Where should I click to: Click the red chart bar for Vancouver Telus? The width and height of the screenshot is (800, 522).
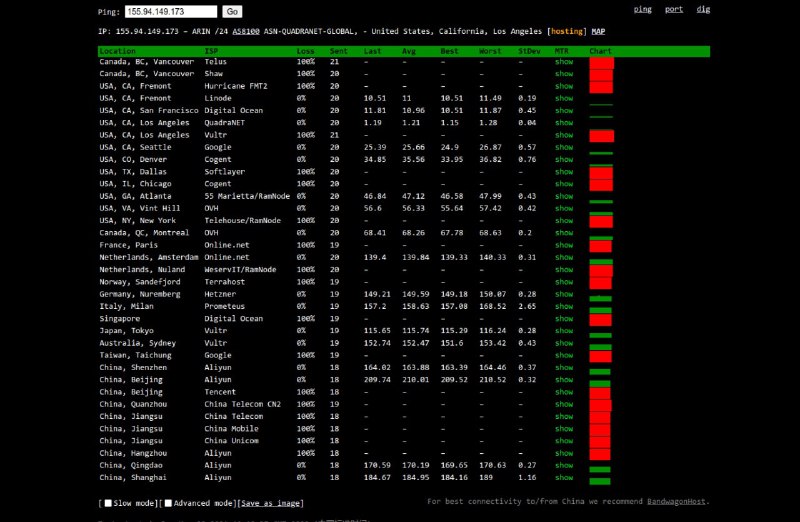(602, 63)
